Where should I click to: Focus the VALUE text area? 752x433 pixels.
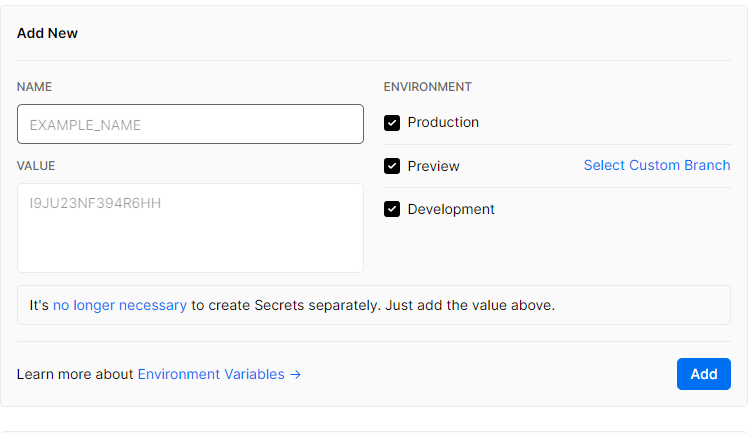coord(190,228)
